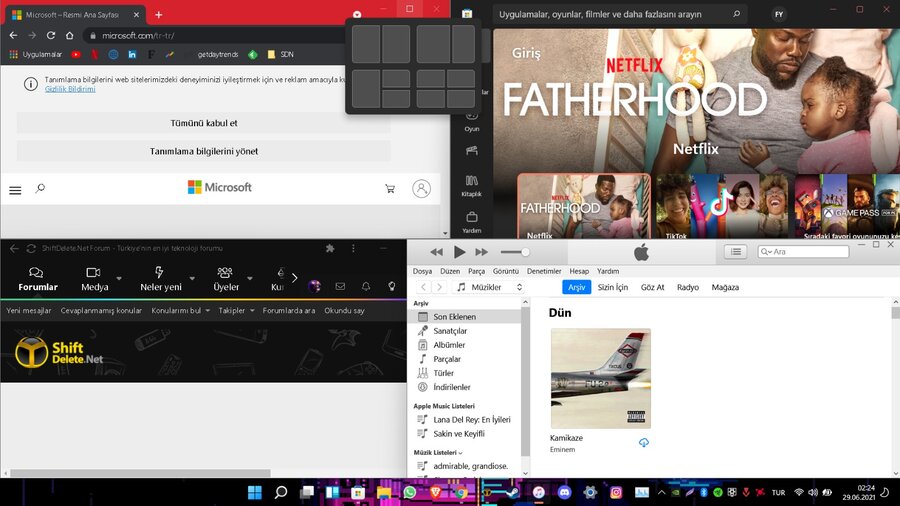The width and height of the screenshot is (900, 506).
Task: Click the Windows Start button on taskbar
Action: click(x=255, y=492)
